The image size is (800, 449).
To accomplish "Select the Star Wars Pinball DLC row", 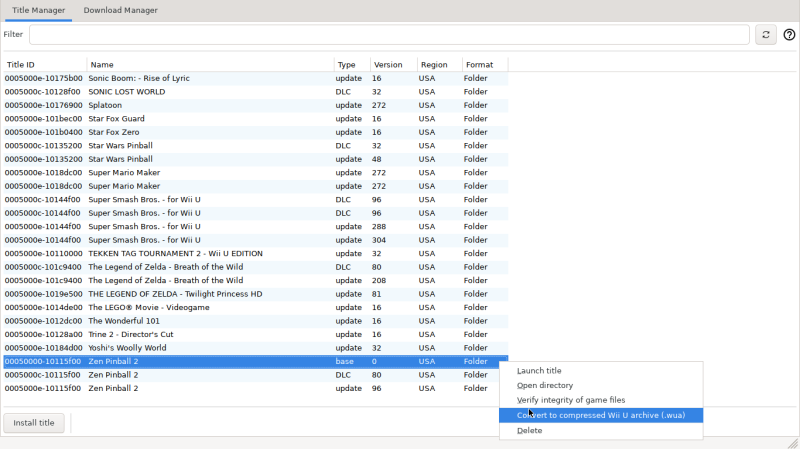I will [x=256, y=145].
